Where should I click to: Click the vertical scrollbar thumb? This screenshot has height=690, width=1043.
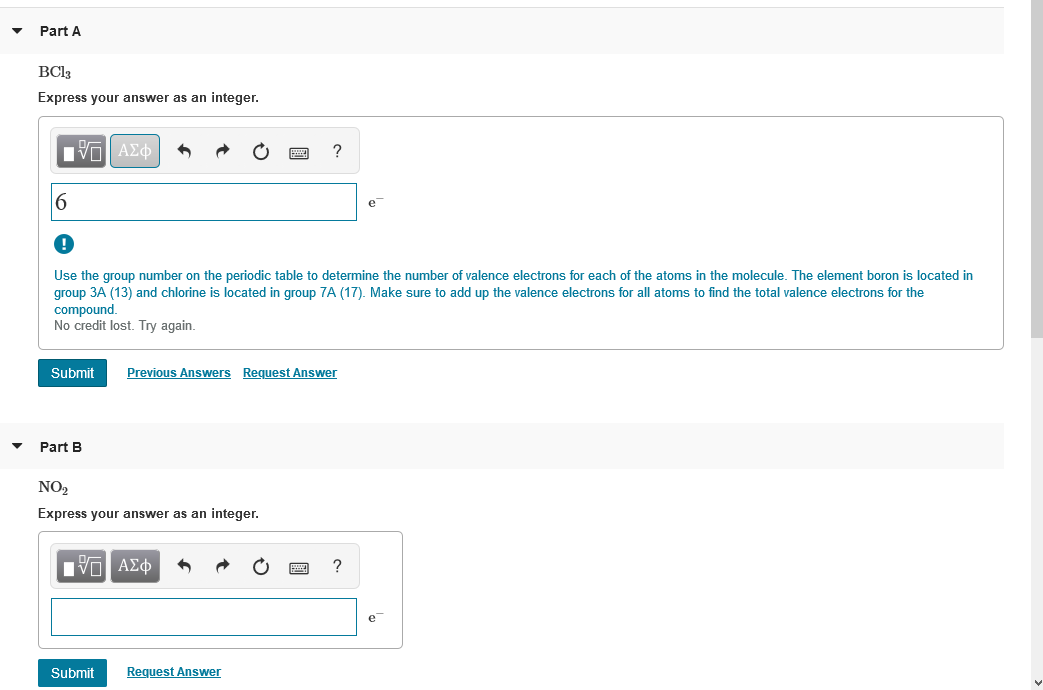pos(1036,170)
